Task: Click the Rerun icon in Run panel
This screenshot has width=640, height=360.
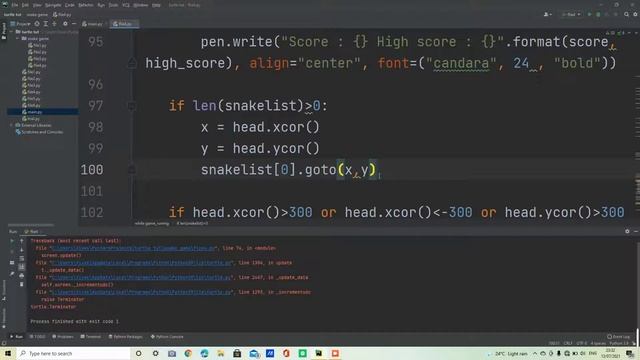Action: (x=12, y=241)
